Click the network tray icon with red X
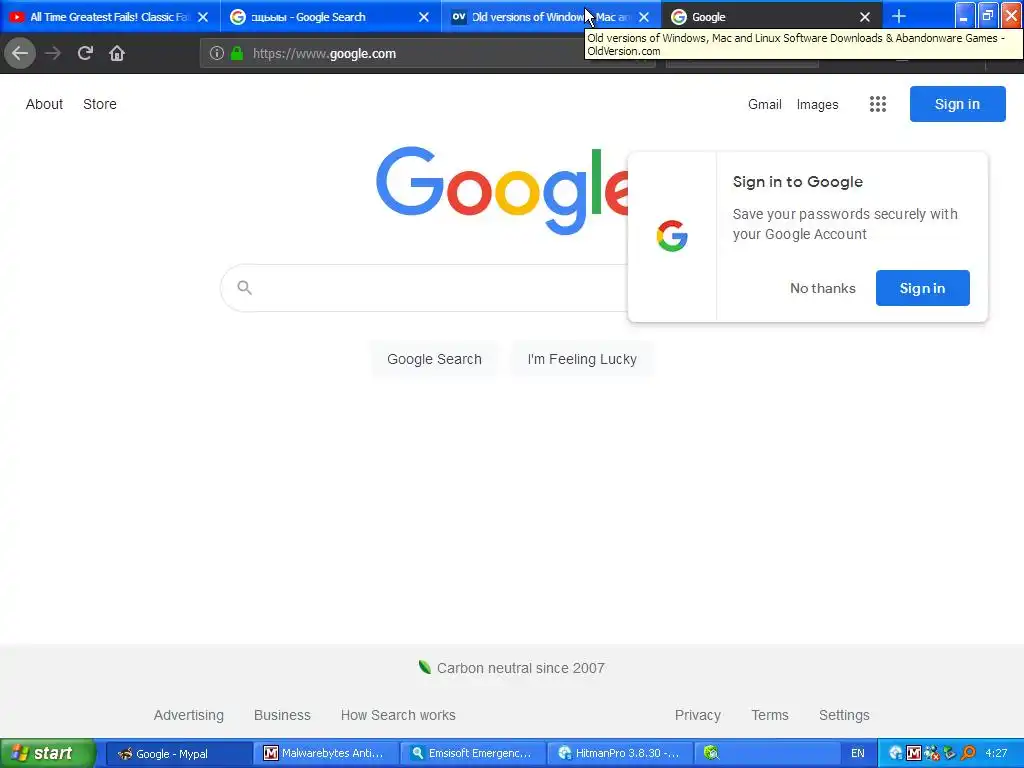 point(932,753)
